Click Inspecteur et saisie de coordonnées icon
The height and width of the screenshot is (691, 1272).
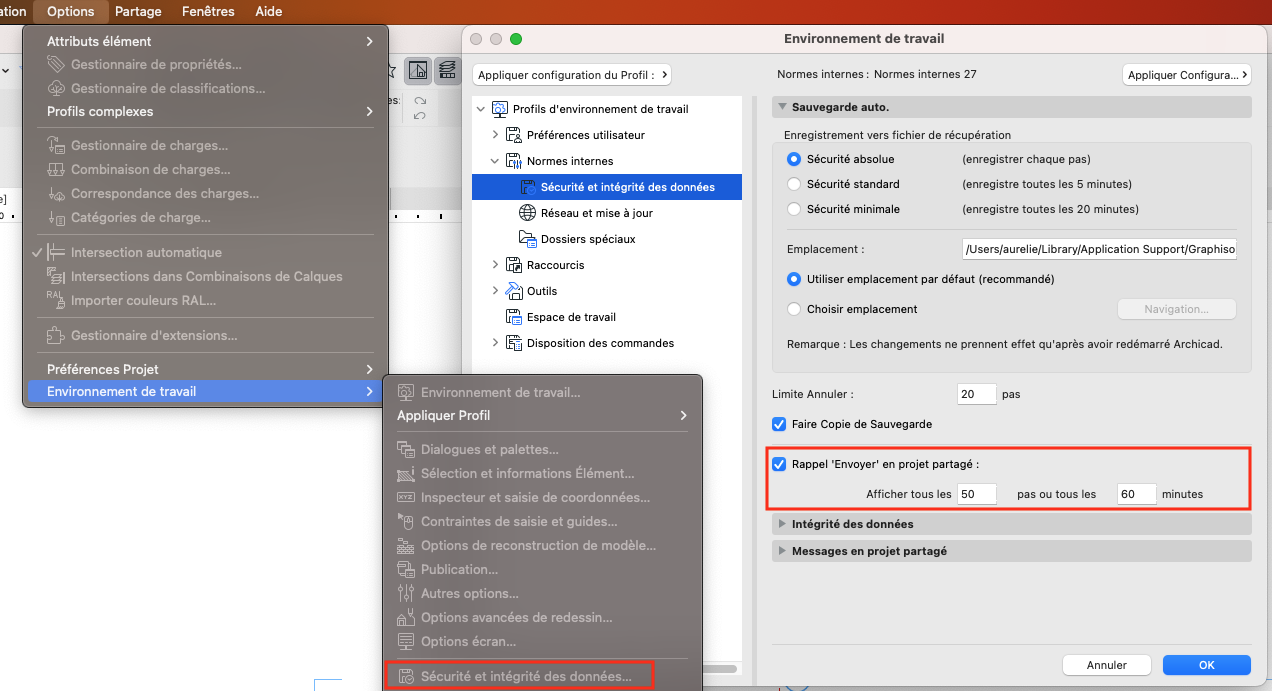pyautogui.click(x=406, y=498)
